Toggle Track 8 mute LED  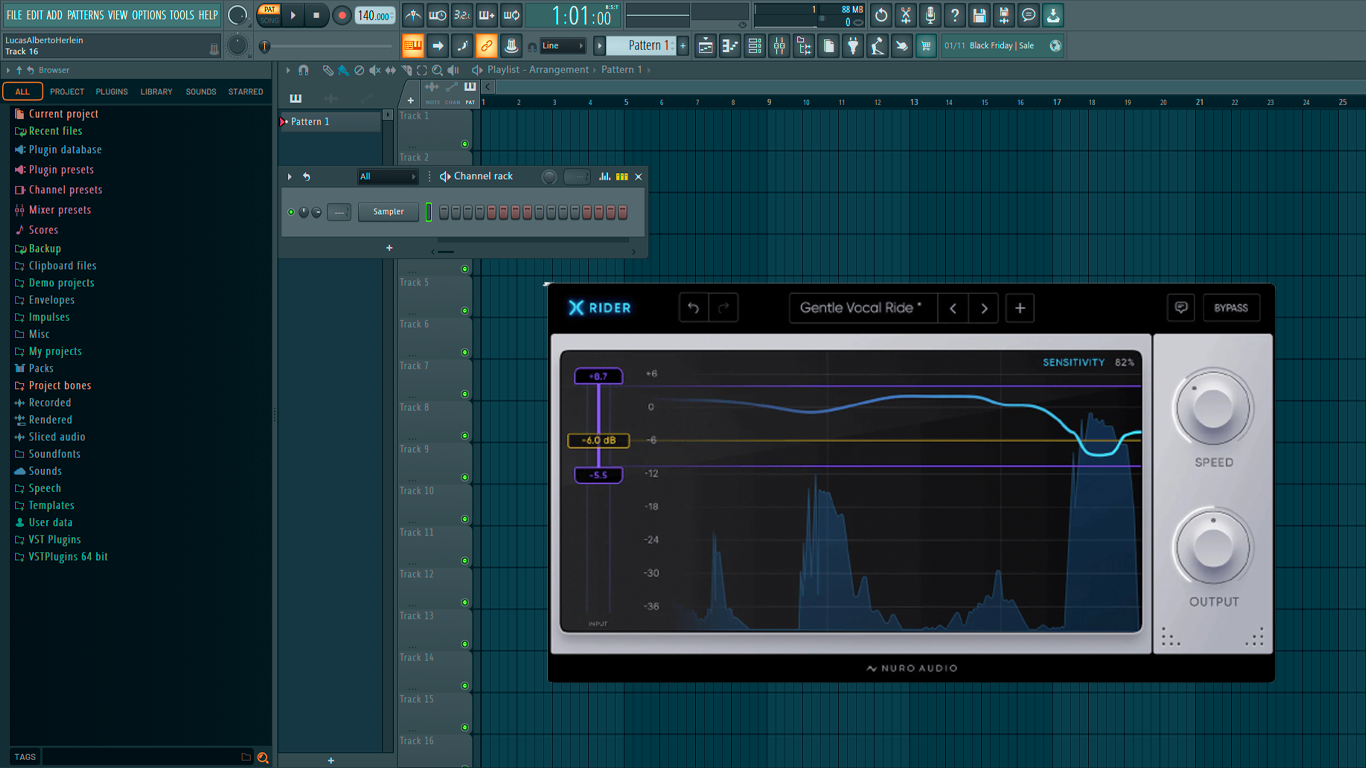[x=465, y=435]
